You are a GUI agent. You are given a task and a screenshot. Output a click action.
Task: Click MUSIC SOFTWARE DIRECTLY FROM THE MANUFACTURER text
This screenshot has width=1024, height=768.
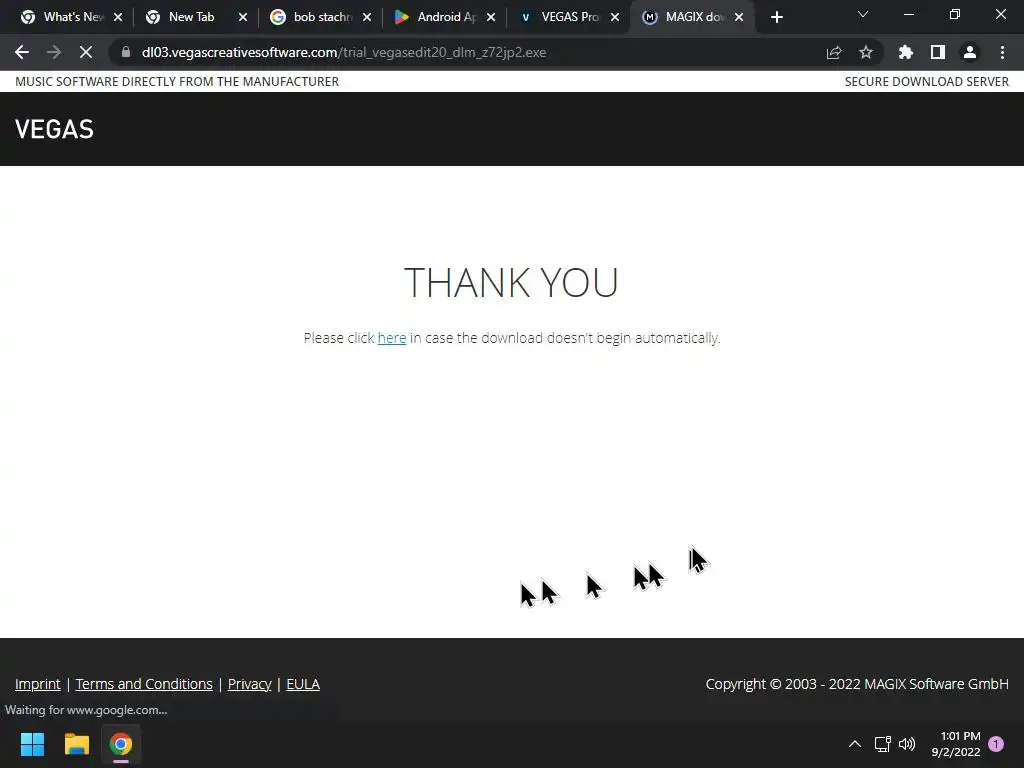(177, 82)
